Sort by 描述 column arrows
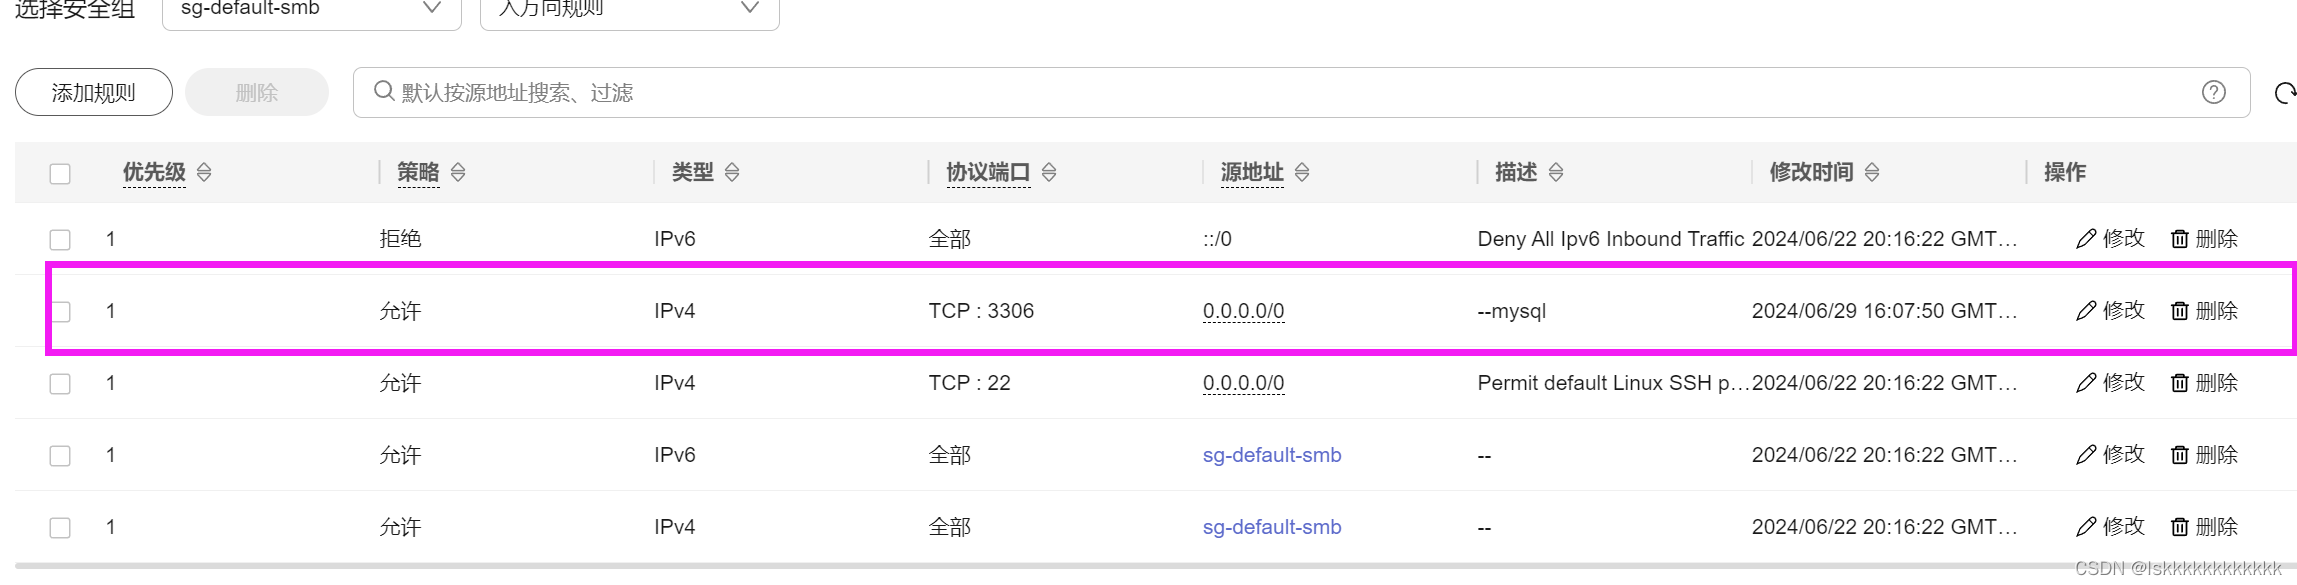2297x585 pixels. [x=1556, y=172]
